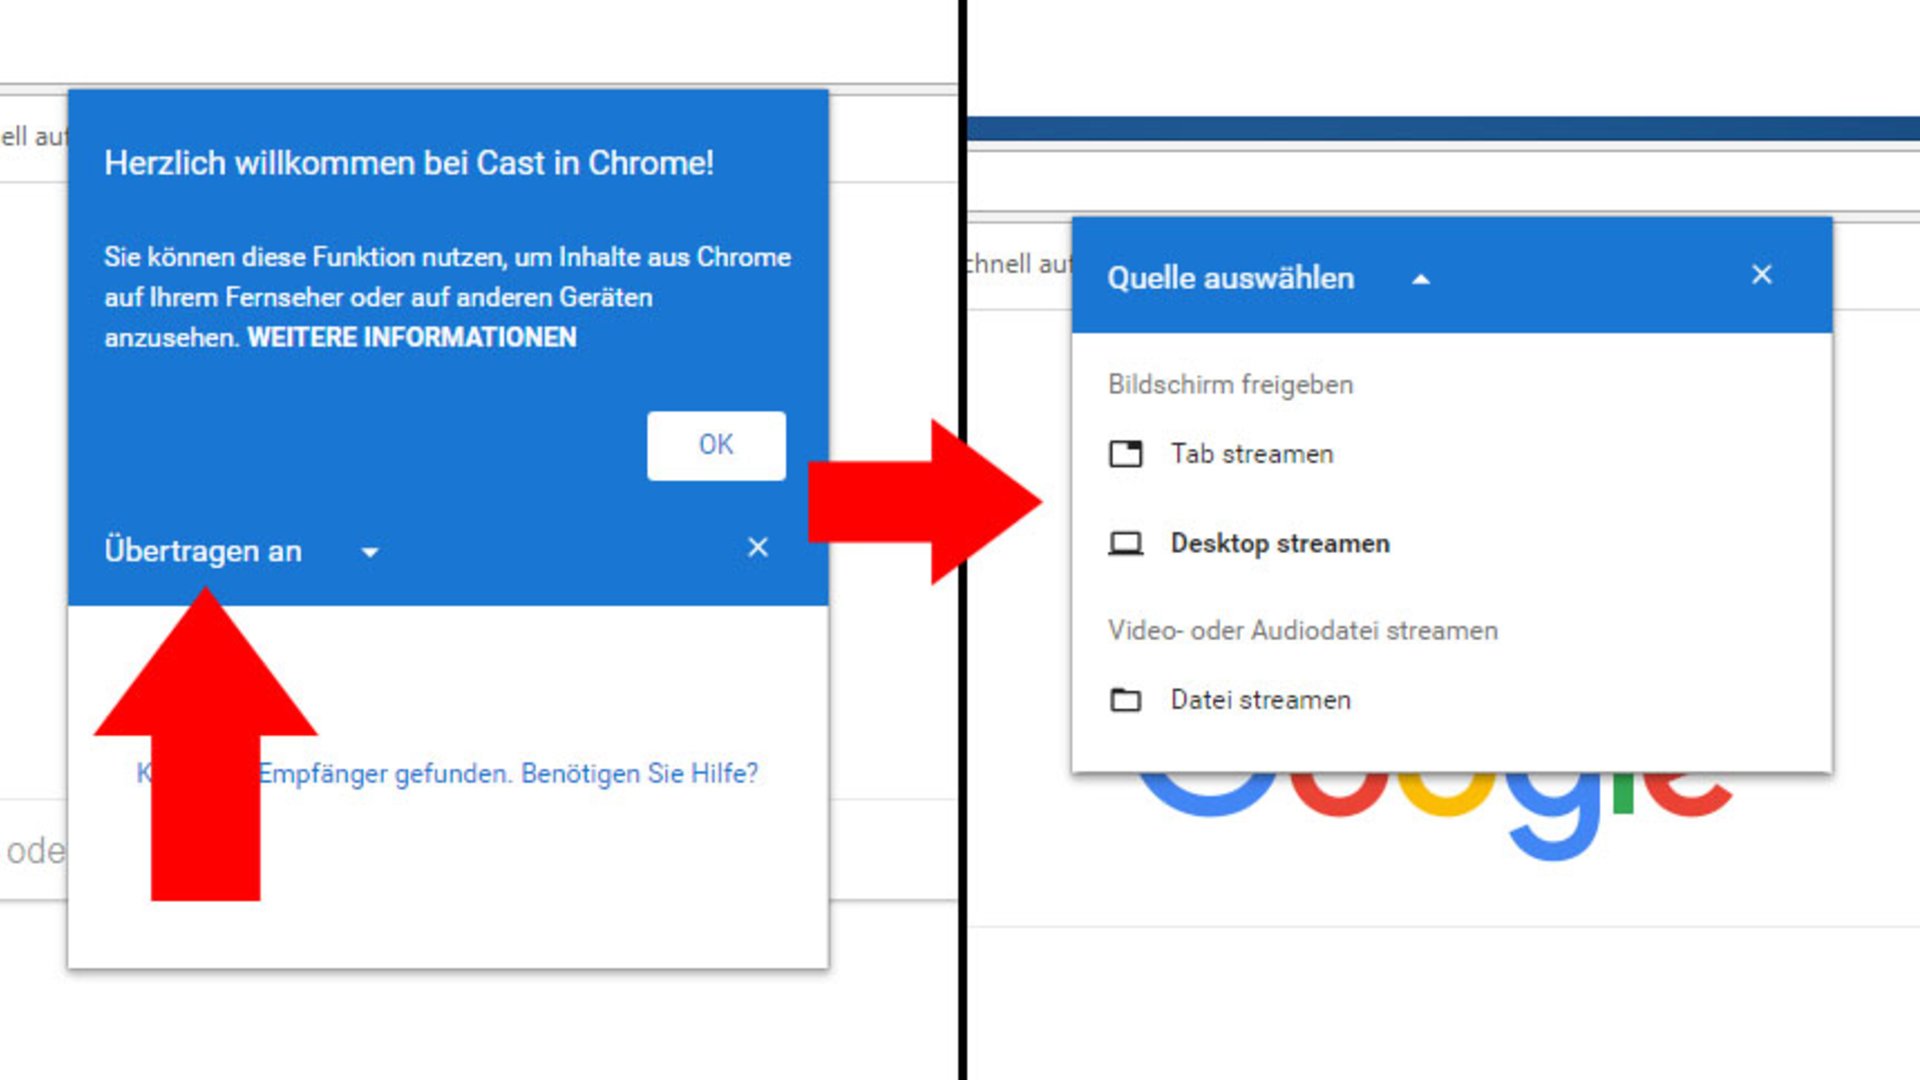Click the Herzlich willkommen bei Cast heading
Image resolution: width=1920 pixels, height=1080 pixels.
point(409,163)
